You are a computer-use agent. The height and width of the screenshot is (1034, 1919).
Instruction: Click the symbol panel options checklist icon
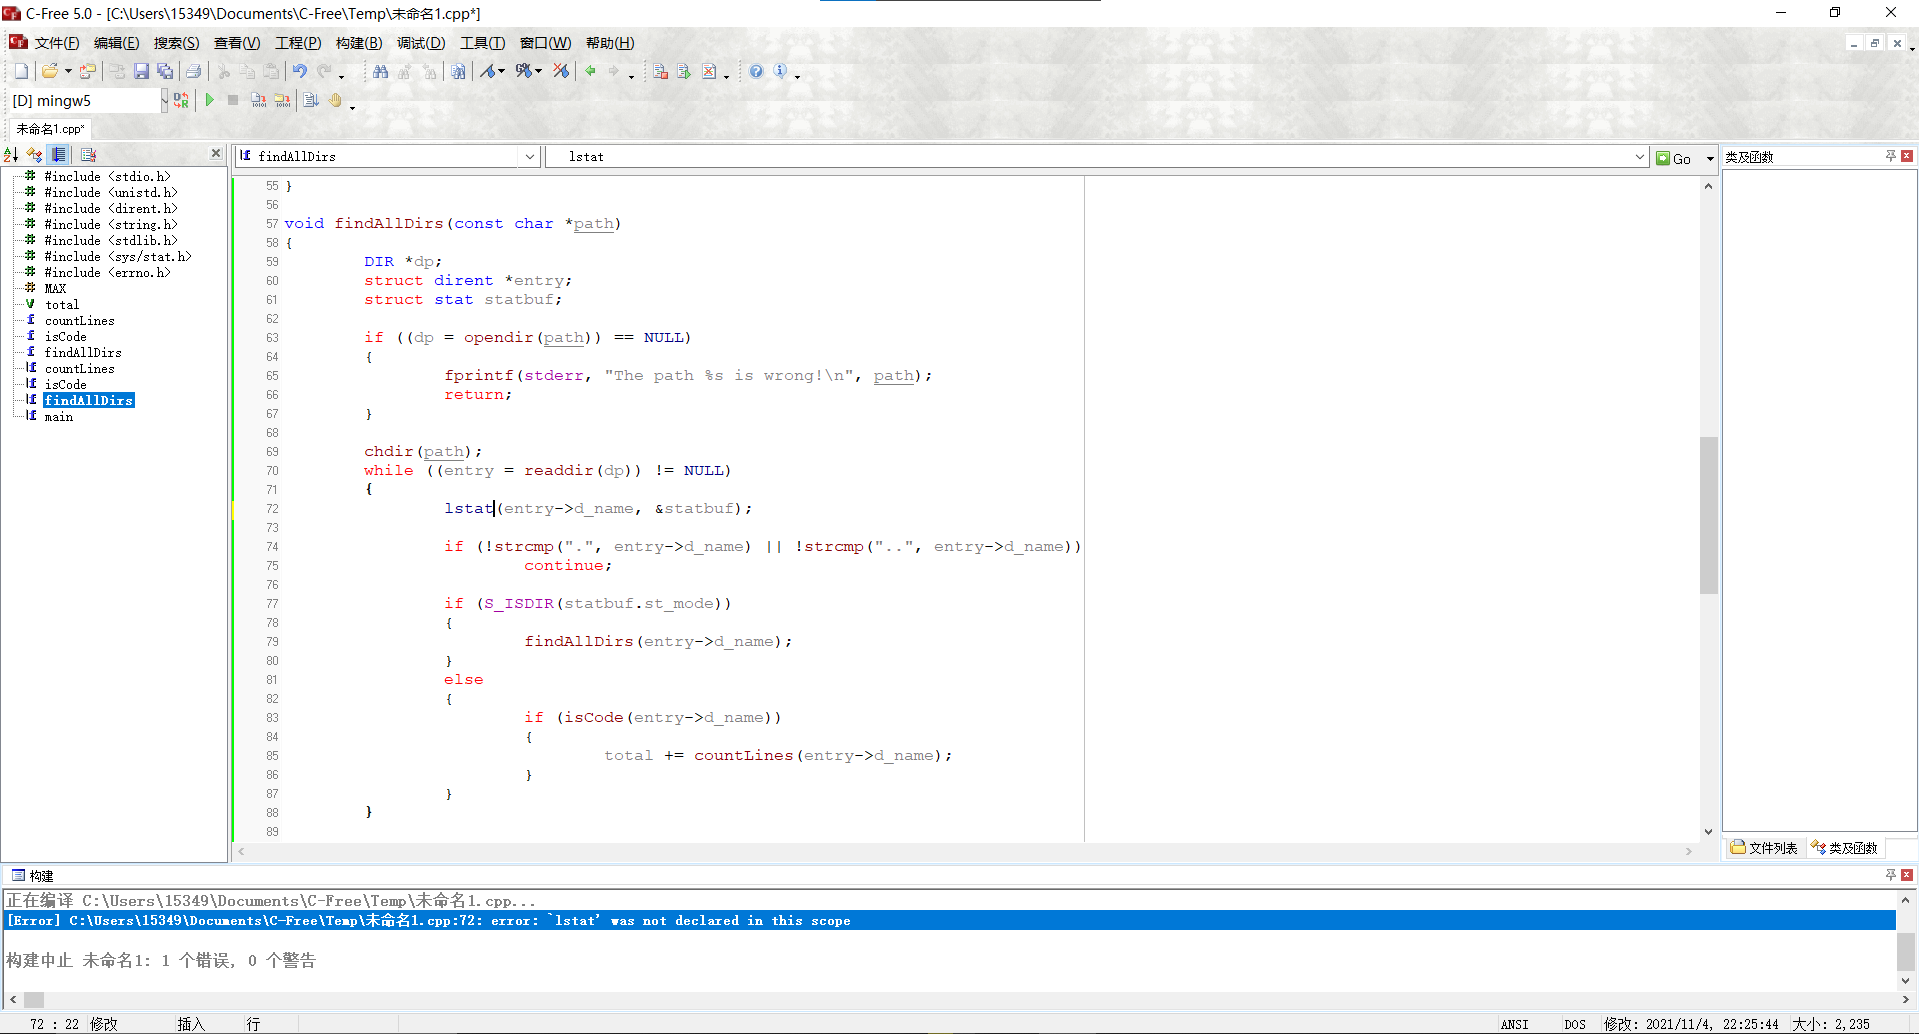click(88, 154)
